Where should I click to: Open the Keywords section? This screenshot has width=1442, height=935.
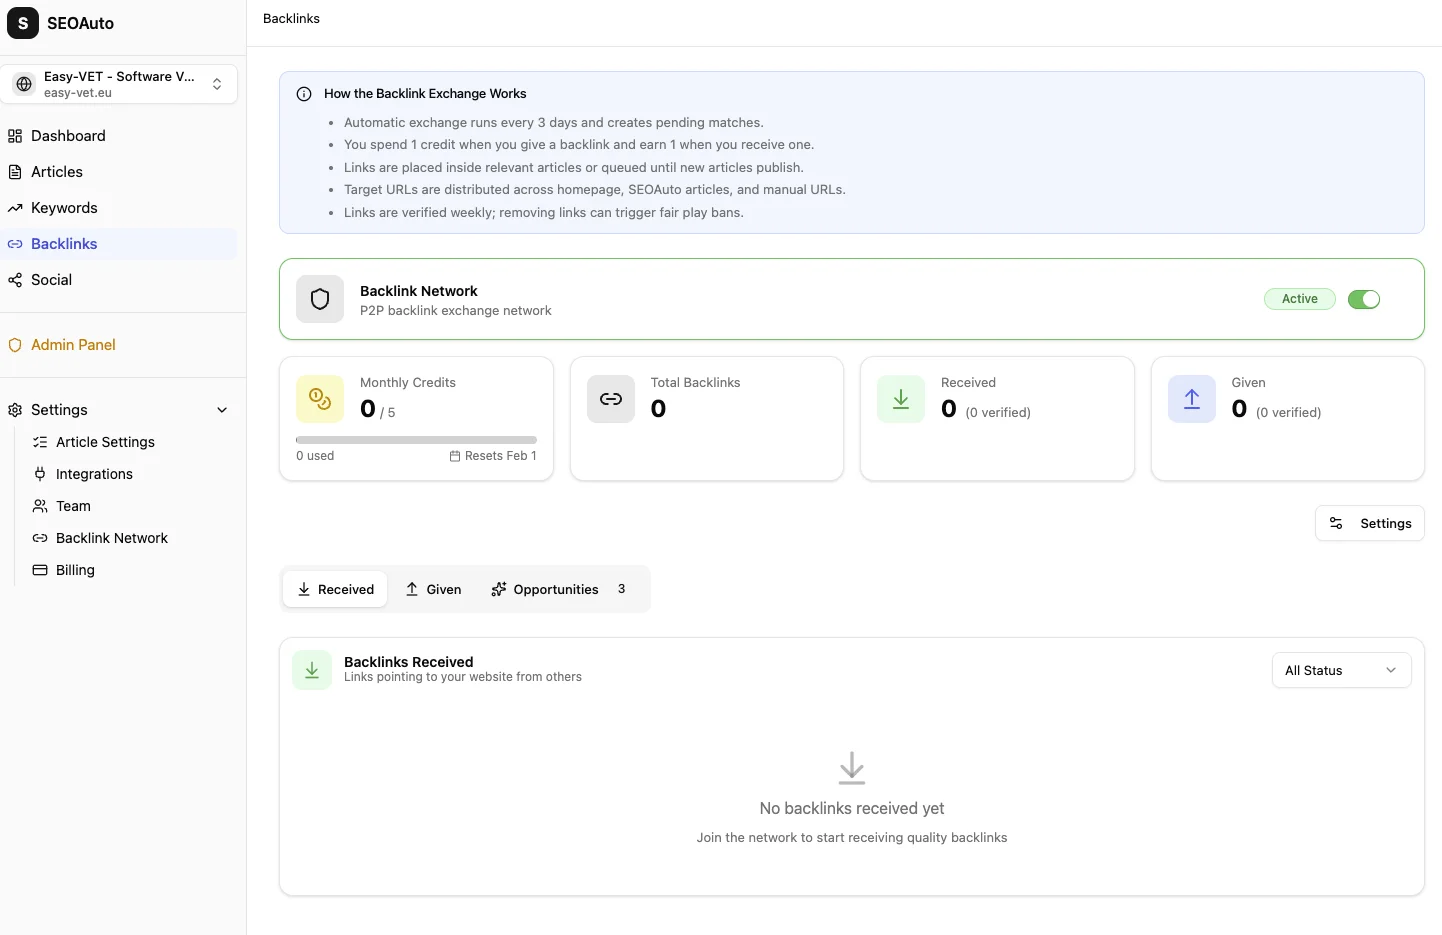click(x=64, y=207)
